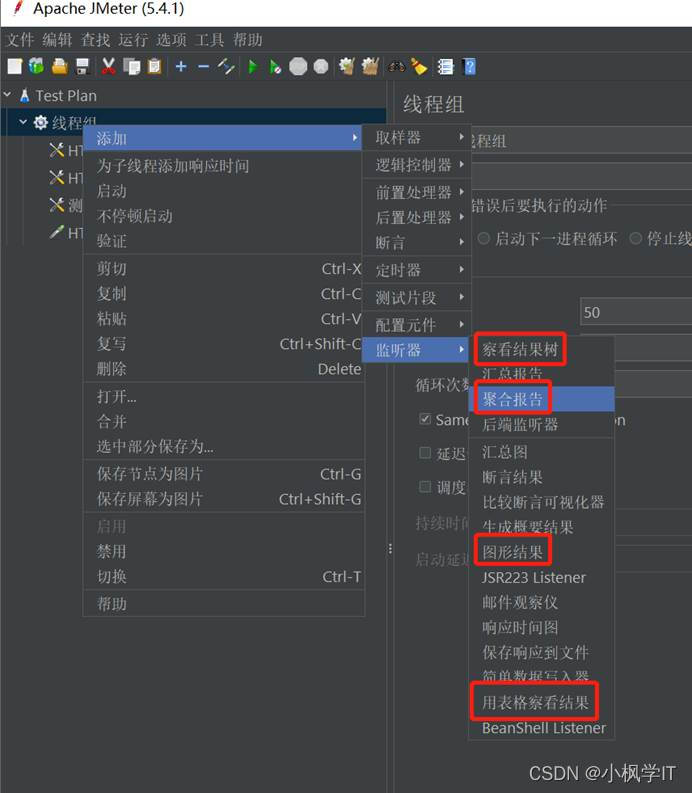Click the blue minus Collapse All icon

[x=204, y=66]
